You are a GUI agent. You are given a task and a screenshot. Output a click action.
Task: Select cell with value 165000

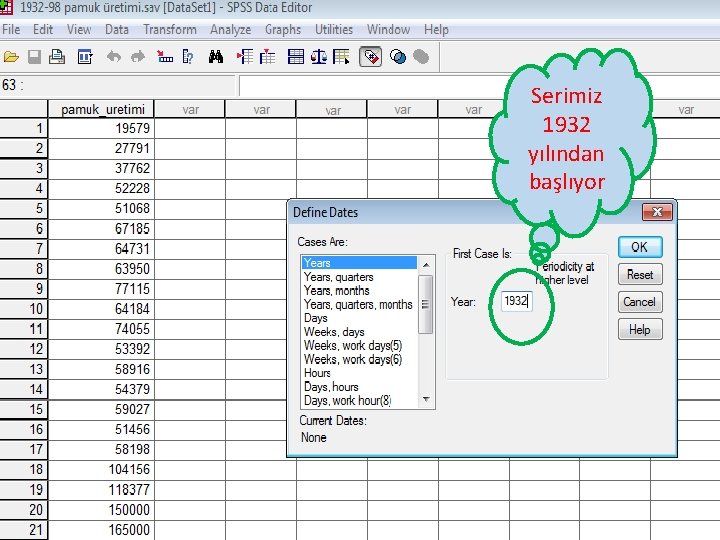[x=101, y=530]
